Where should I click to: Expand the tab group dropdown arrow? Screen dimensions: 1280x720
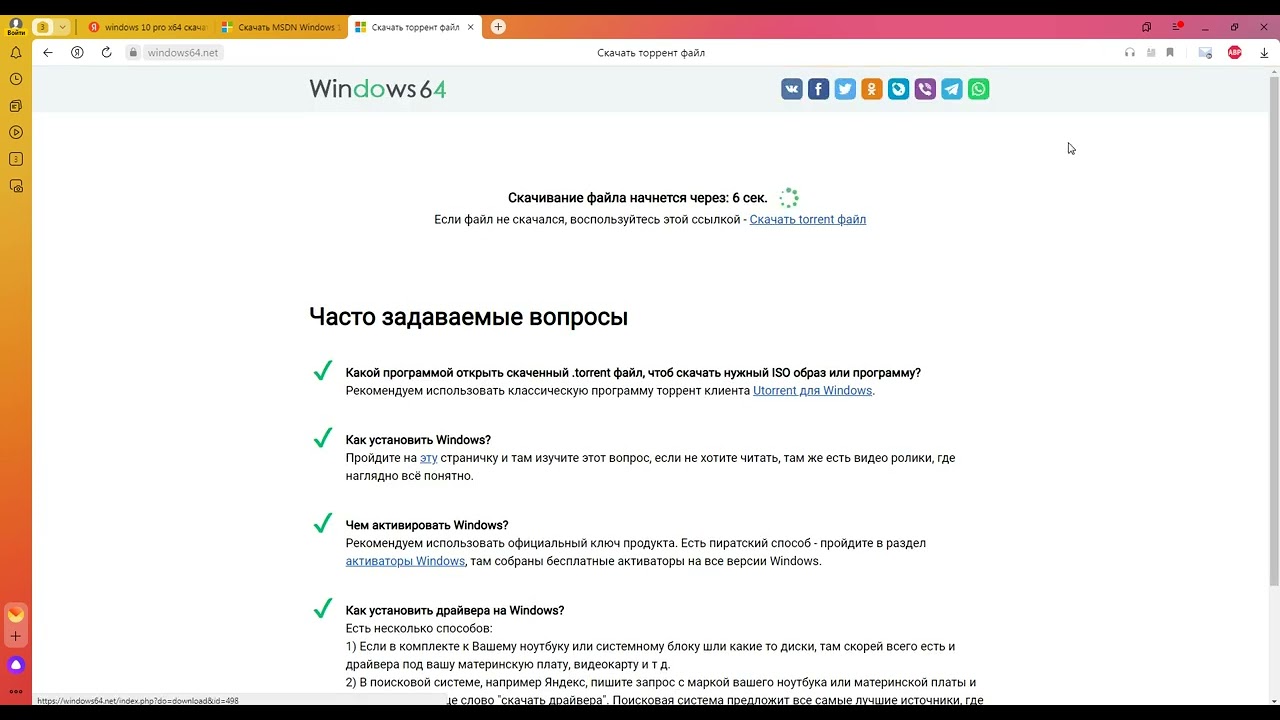63,27
